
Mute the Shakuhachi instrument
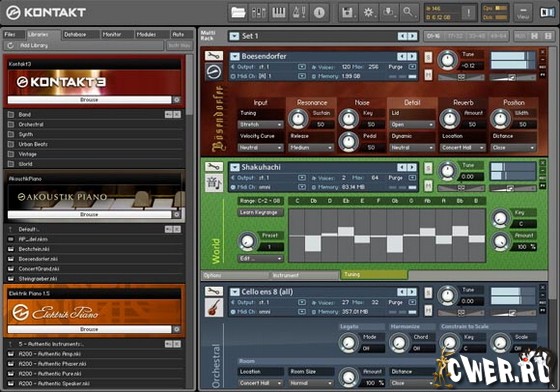coord(428,186)
